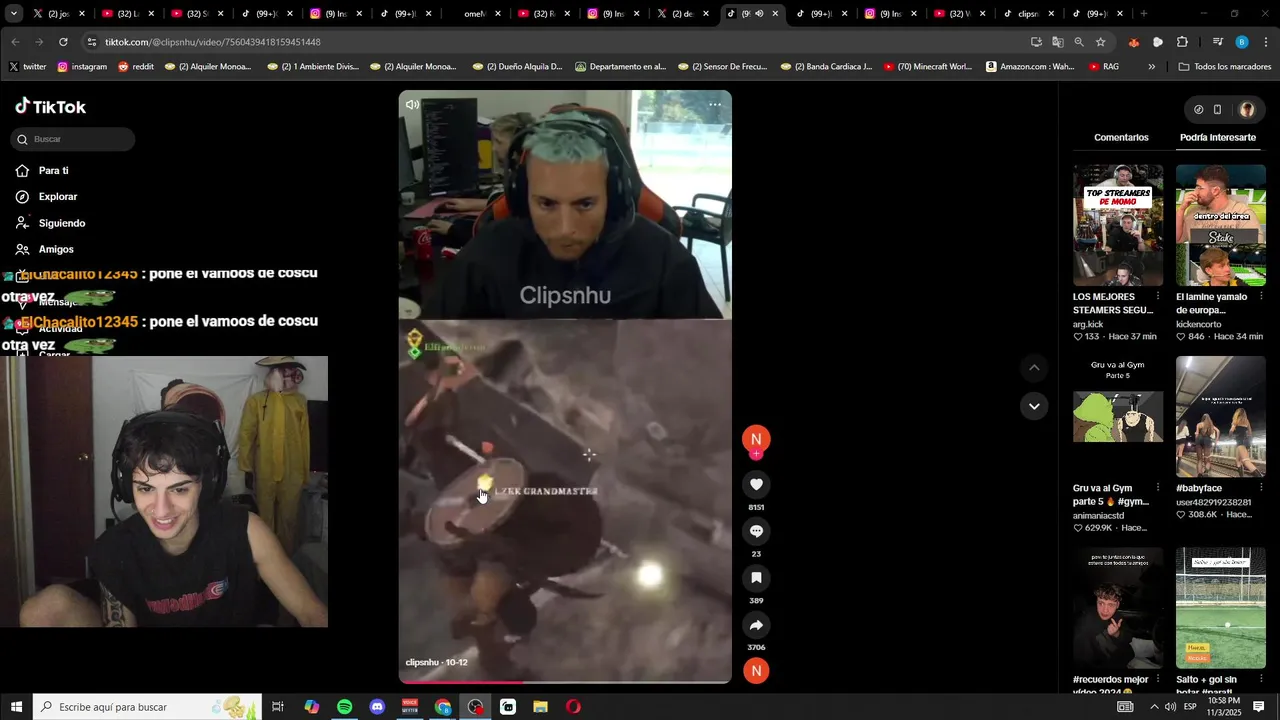This screenshot has height=720, width=1280.
Task: Open the sound disc avatar below share
Action: (x=756, y=671)
